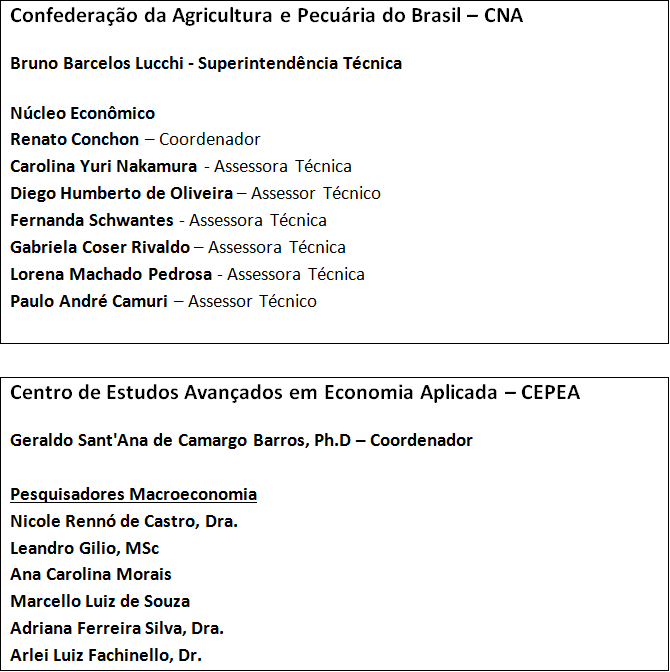Click the name Diego Humberto de Oliveira

pyautogui.click(x=121, y=194)
